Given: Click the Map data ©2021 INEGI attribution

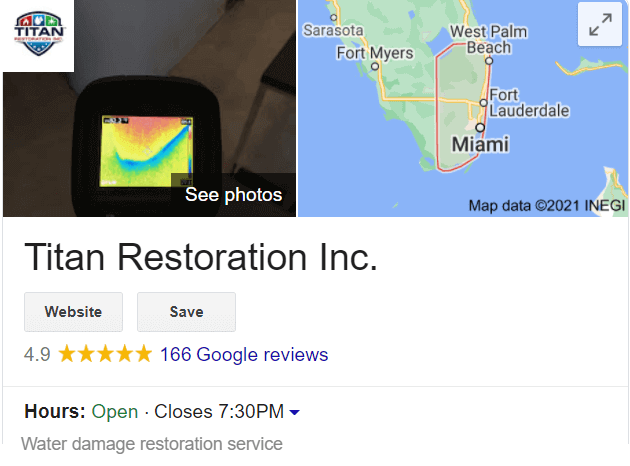Looking at the screenshot, I should 546,206.
